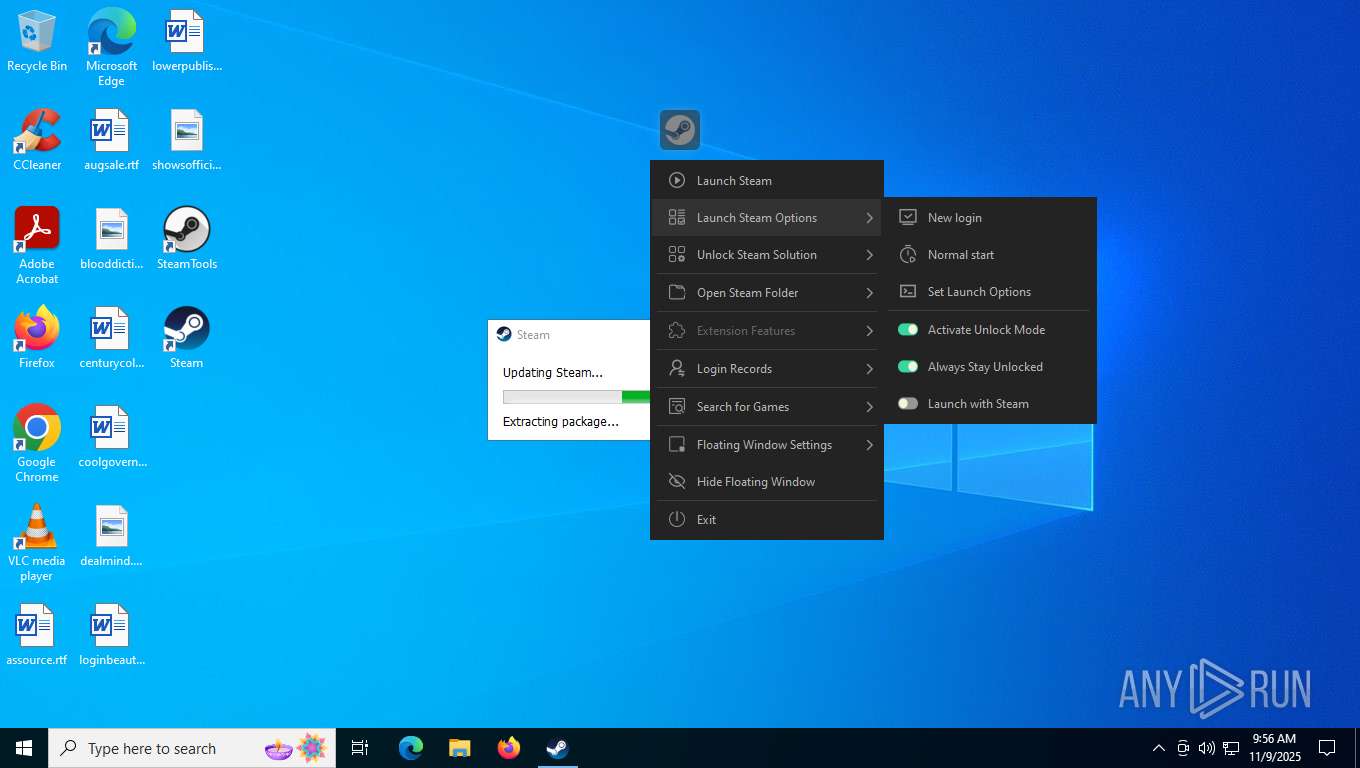Click the icon next to Launch Steam Options
The image size is (1360, 768).
coord(677,218)
